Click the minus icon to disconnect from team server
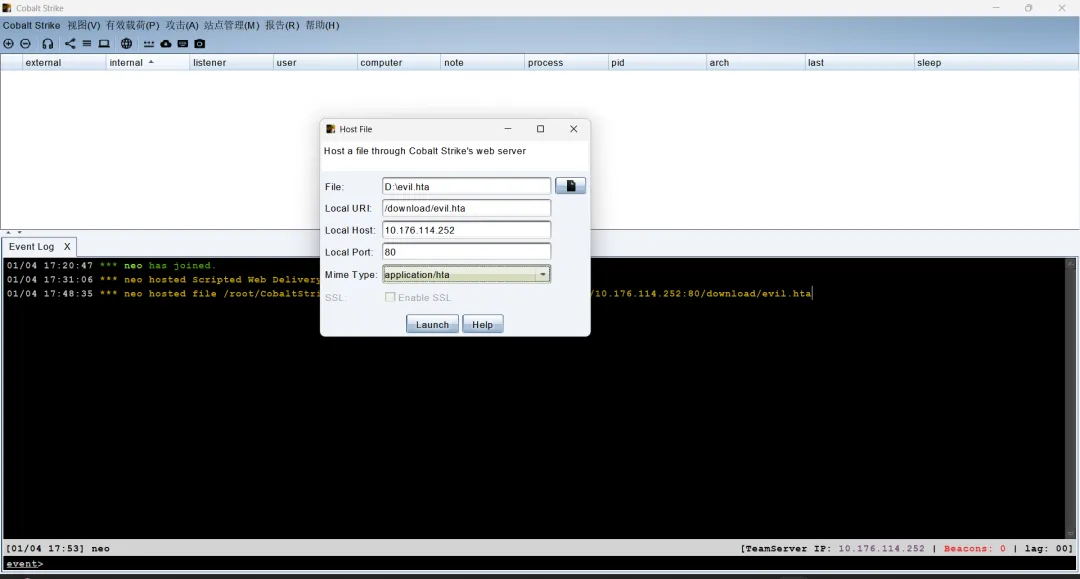The height and width of the screenshot is (579, 1080). 25,43
